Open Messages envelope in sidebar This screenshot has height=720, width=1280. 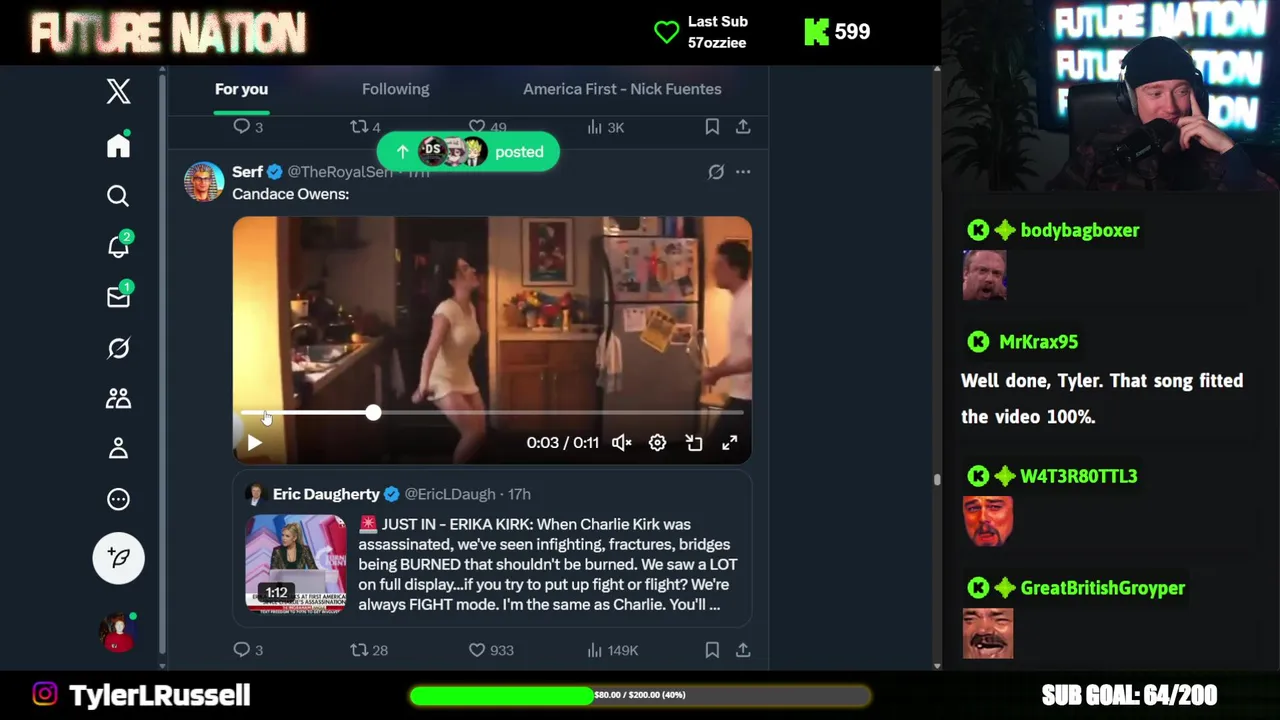pos(119,296)
